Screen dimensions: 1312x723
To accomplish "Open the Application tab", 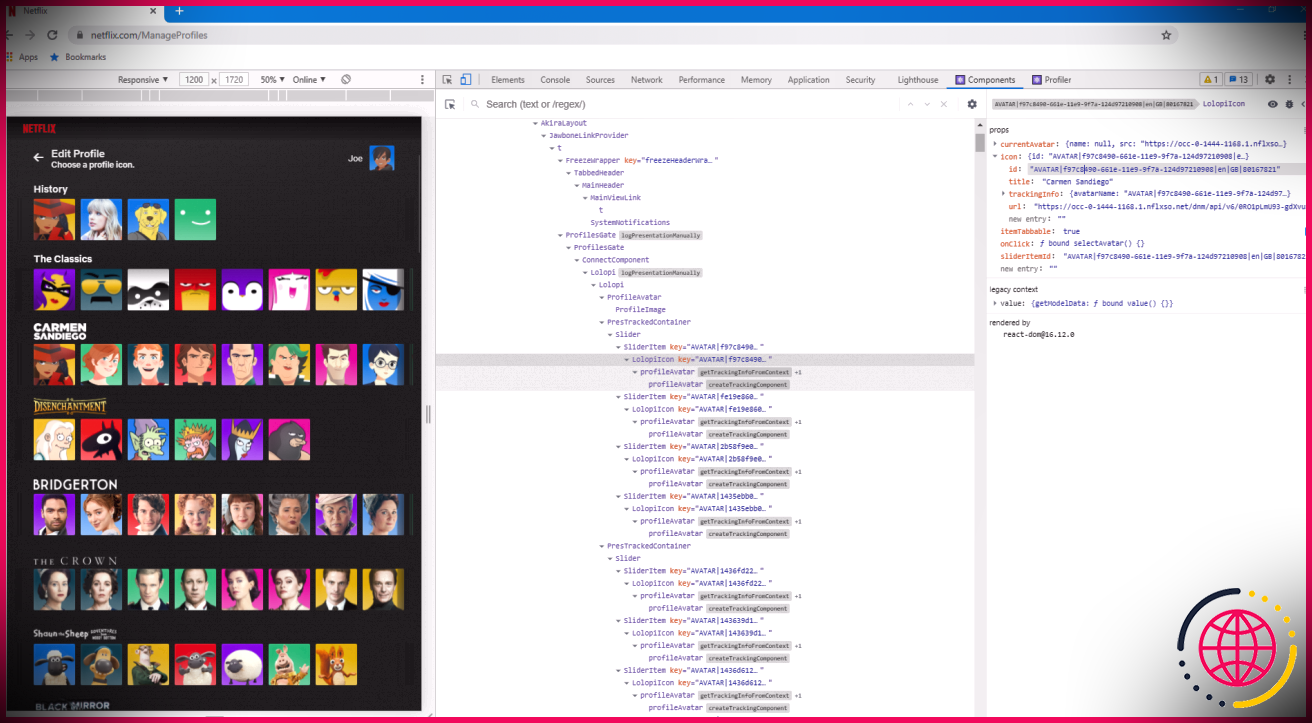I will coord(808,80).
